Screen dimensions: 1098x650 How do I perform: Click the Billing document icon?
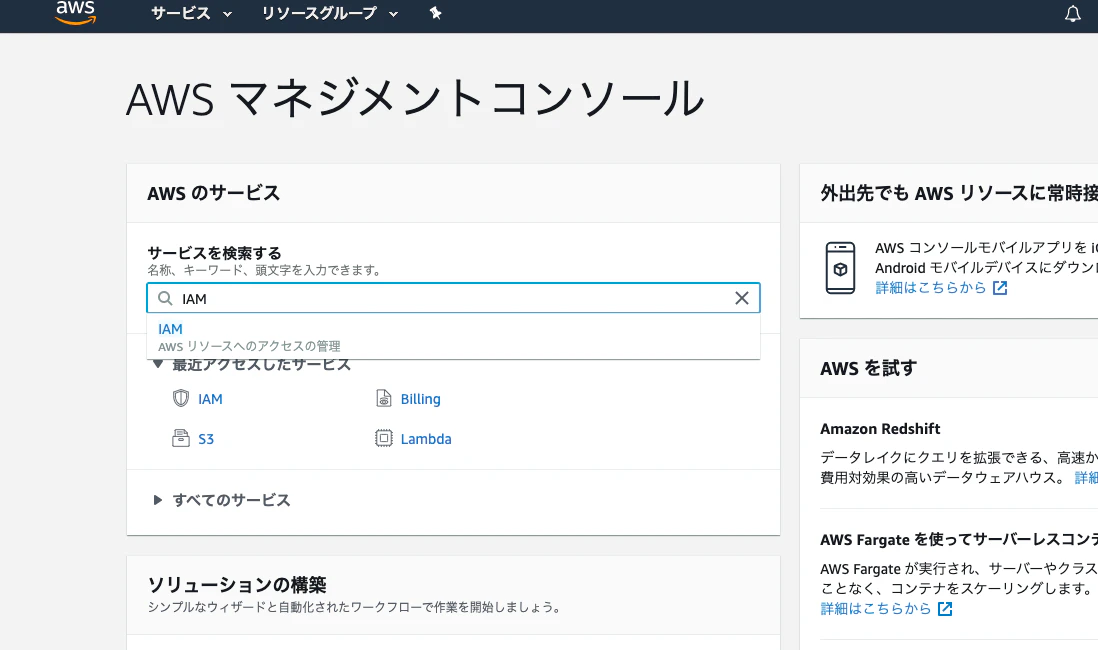click(x=384, y=399)
